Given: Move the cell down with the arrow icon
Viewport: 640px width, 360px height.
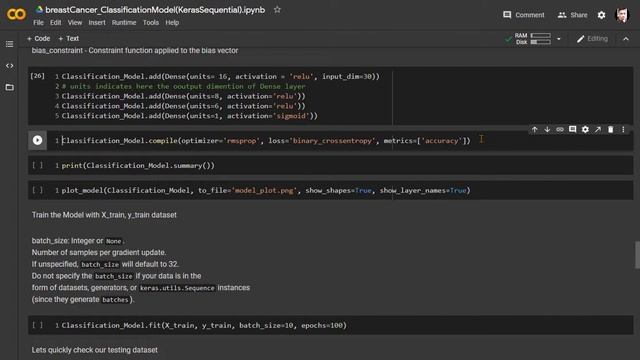Looking at the screenshot, I should click(x=547, y=129).
